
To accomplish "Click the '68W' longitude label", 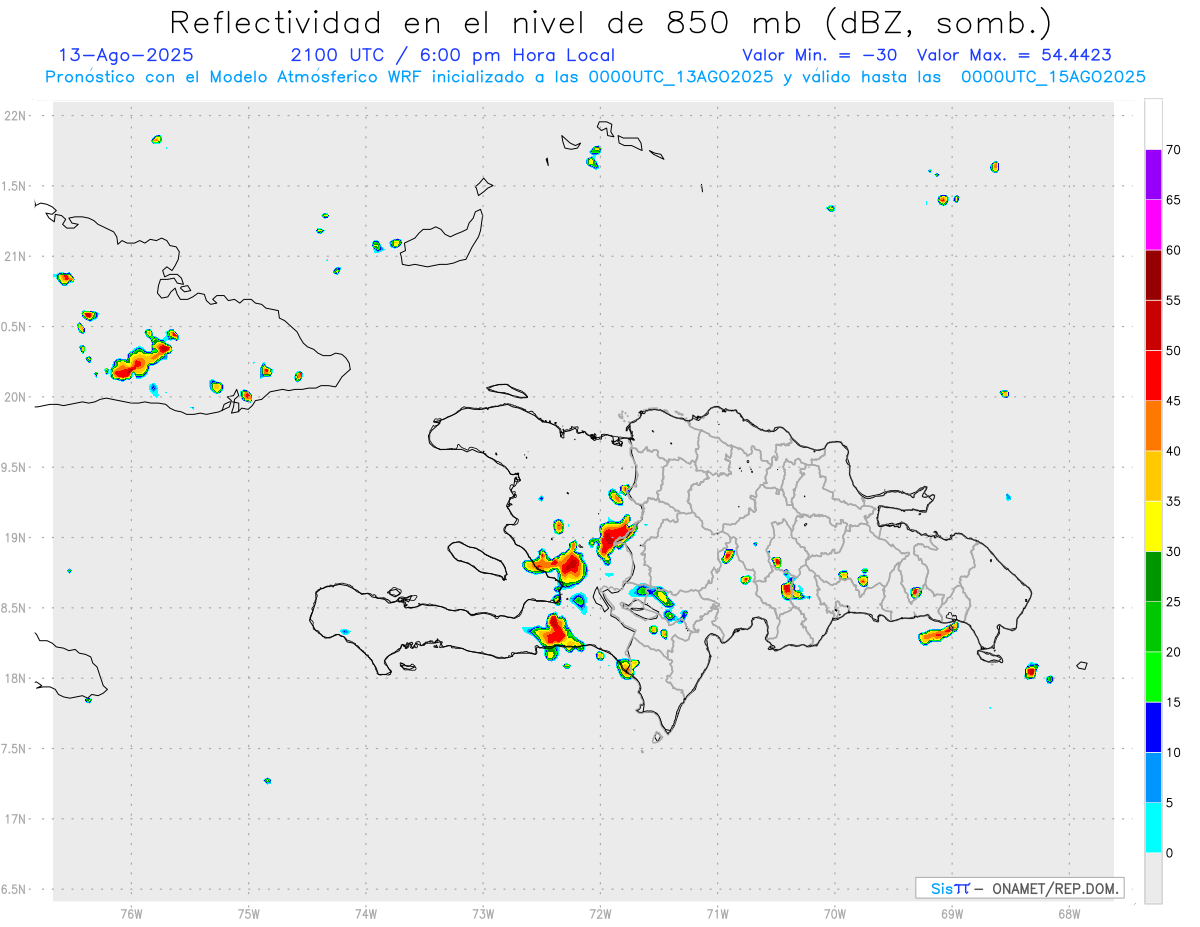I will 1069,914.
